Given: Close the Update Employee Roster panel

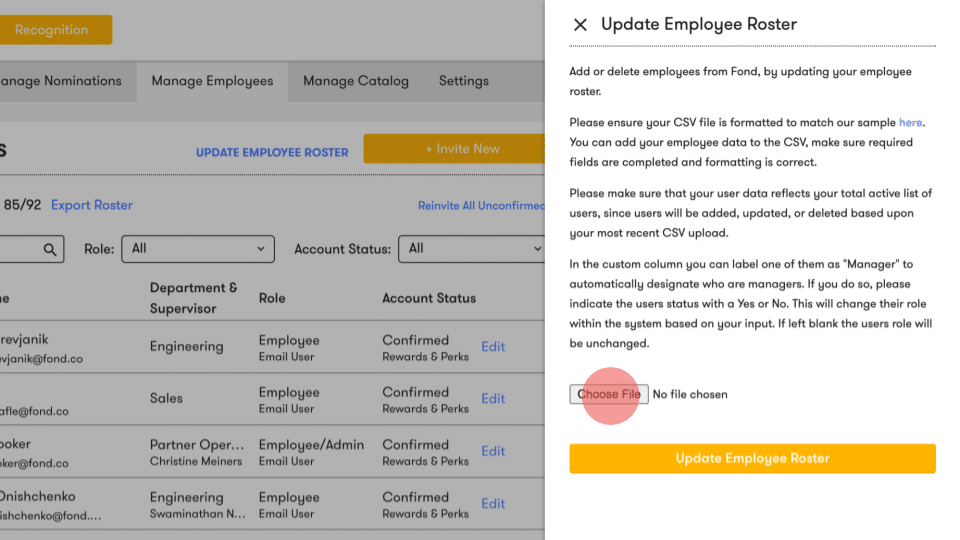Looking at the screenshot, I should point(580,24).
